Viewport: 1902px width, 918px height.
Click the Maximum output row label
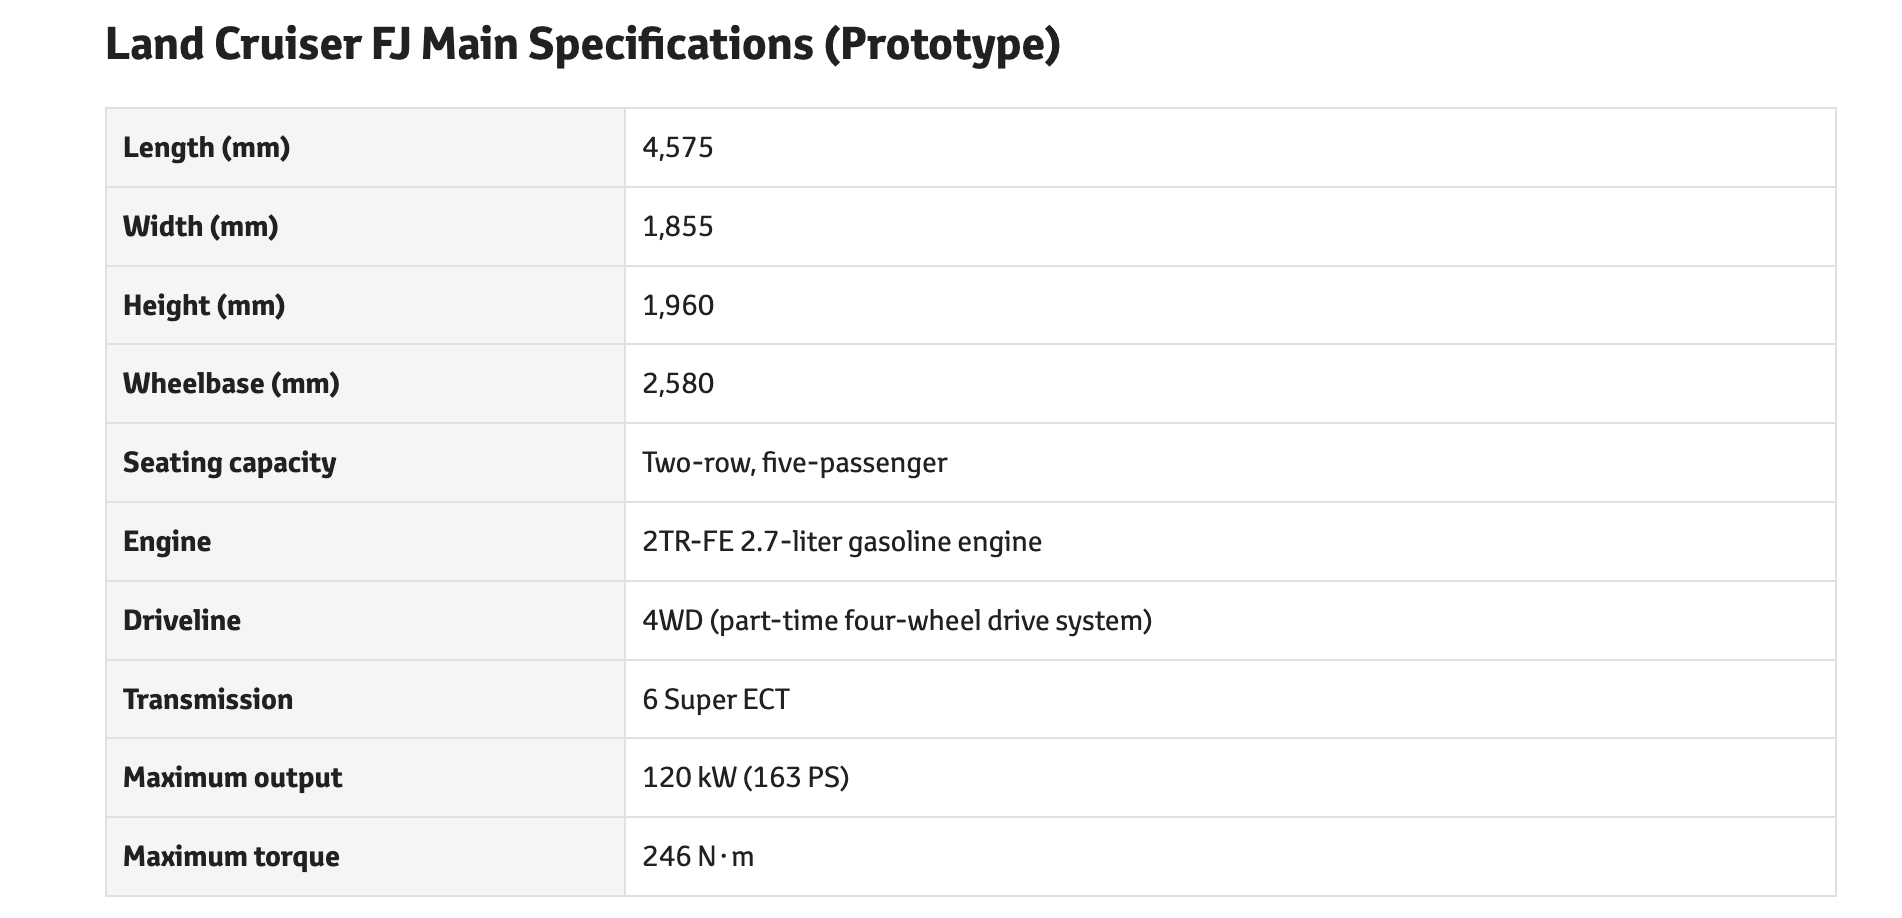pyautogui.click(x=232, y=778)
